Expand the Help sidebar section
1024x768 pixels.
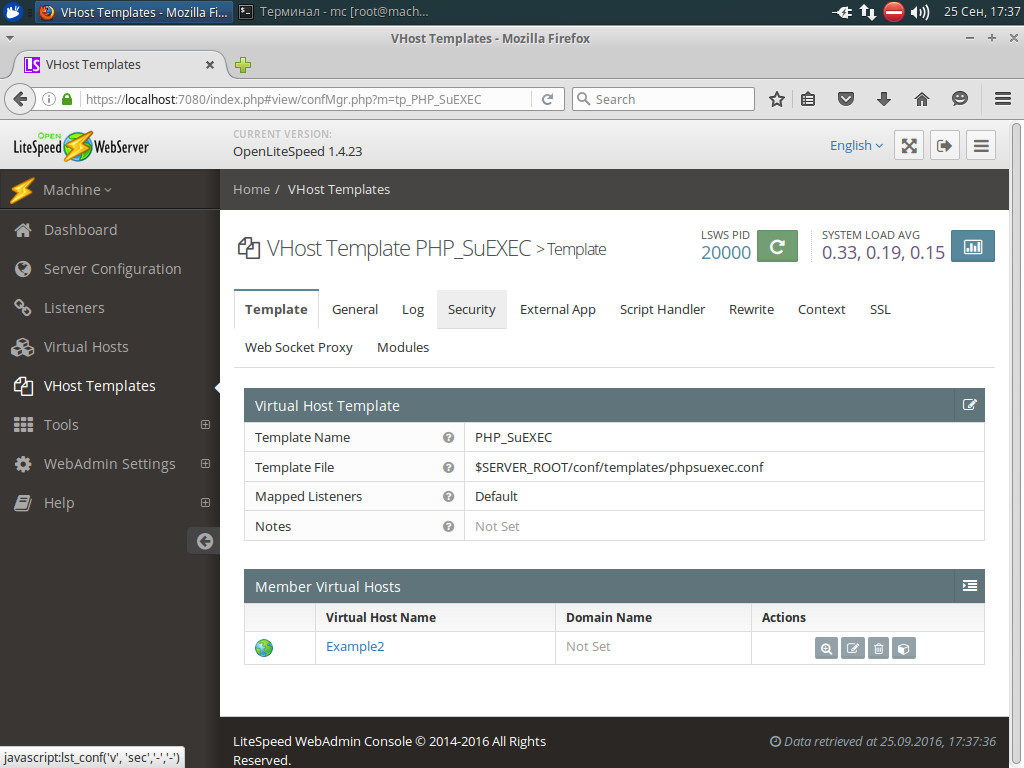click(x=205, y=503)
